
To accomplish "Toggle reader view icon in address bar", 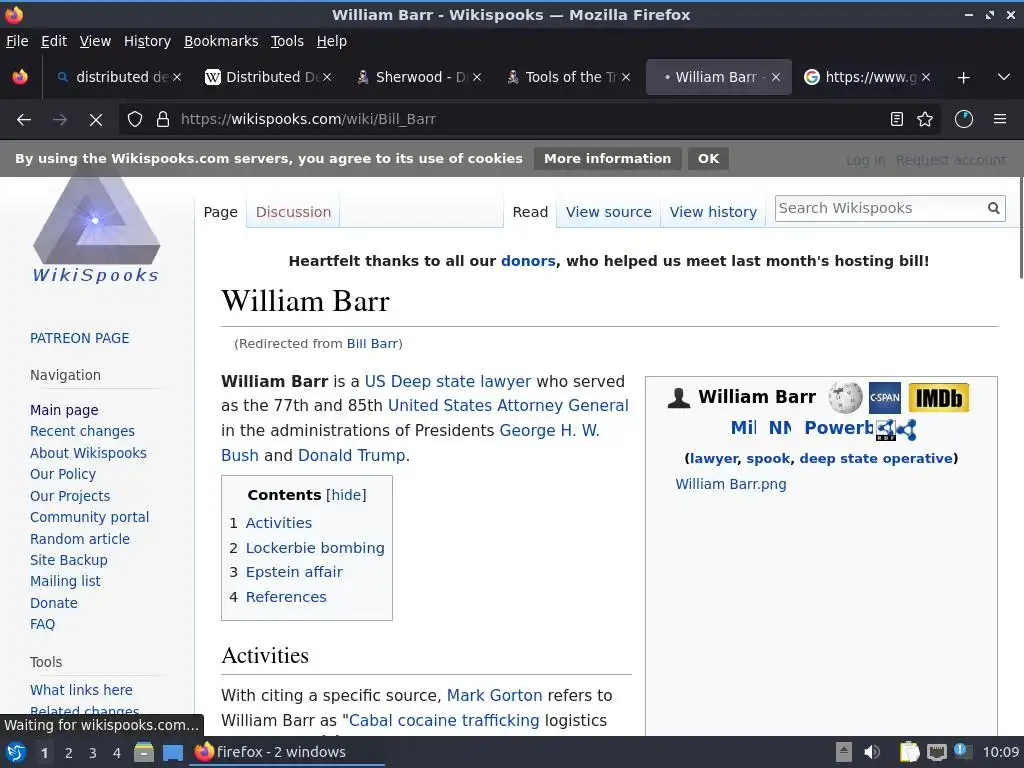I will 897,120.
